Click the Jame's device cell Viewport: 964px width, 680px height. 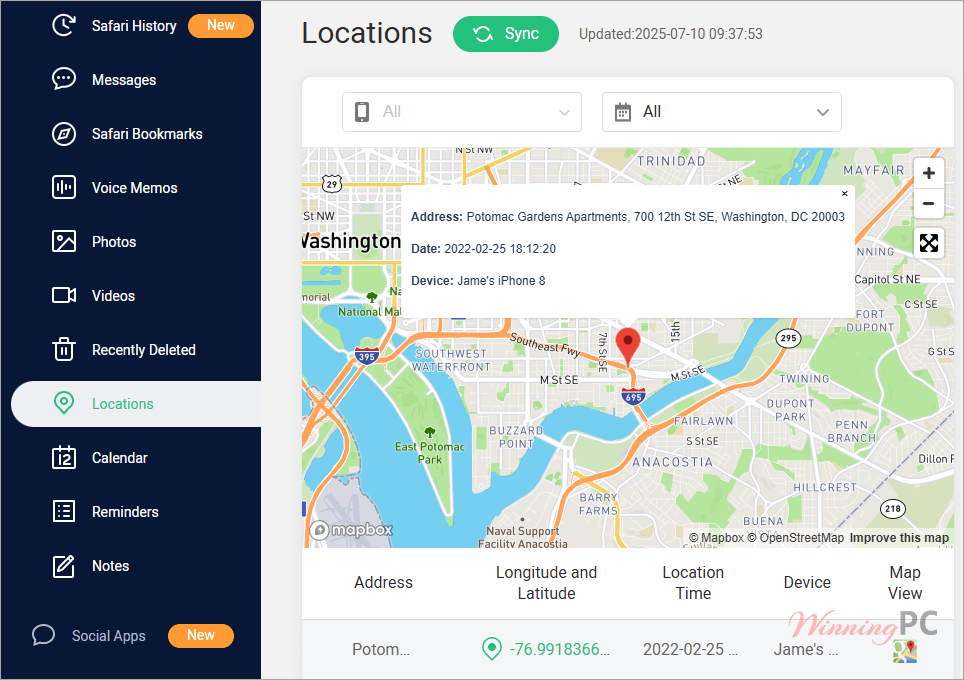click(805, 649)
